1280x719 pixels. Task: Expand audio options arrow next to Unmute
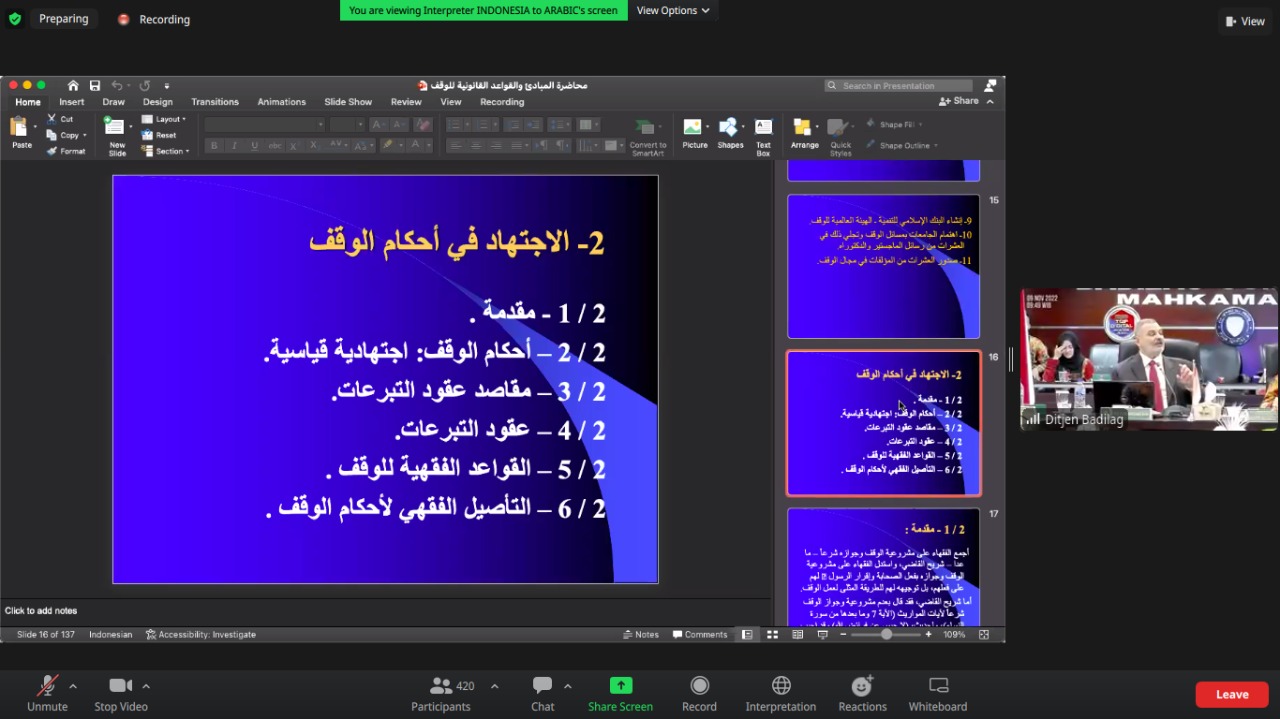click(72, 686)
